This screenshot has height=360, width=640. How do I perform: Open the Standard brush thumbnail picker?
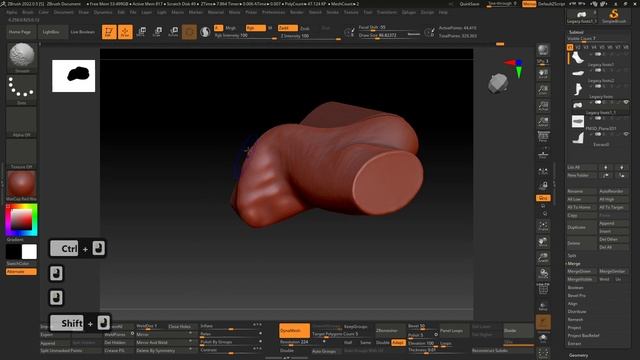(22, 57)
